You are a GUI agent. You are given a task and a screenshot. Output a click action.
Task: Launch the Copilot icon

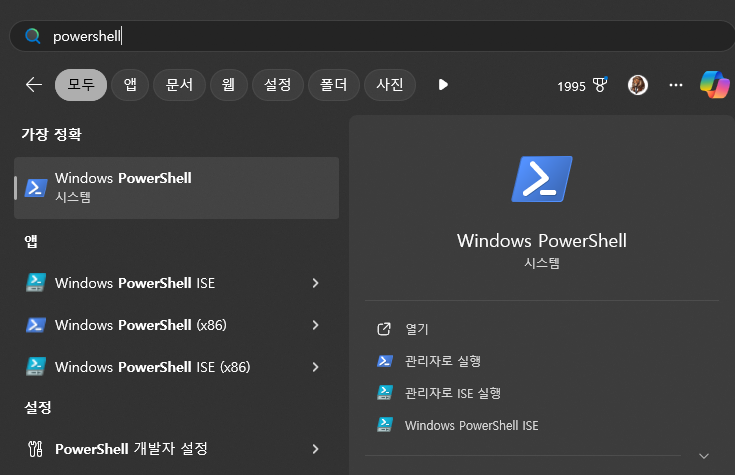(714, 85)
